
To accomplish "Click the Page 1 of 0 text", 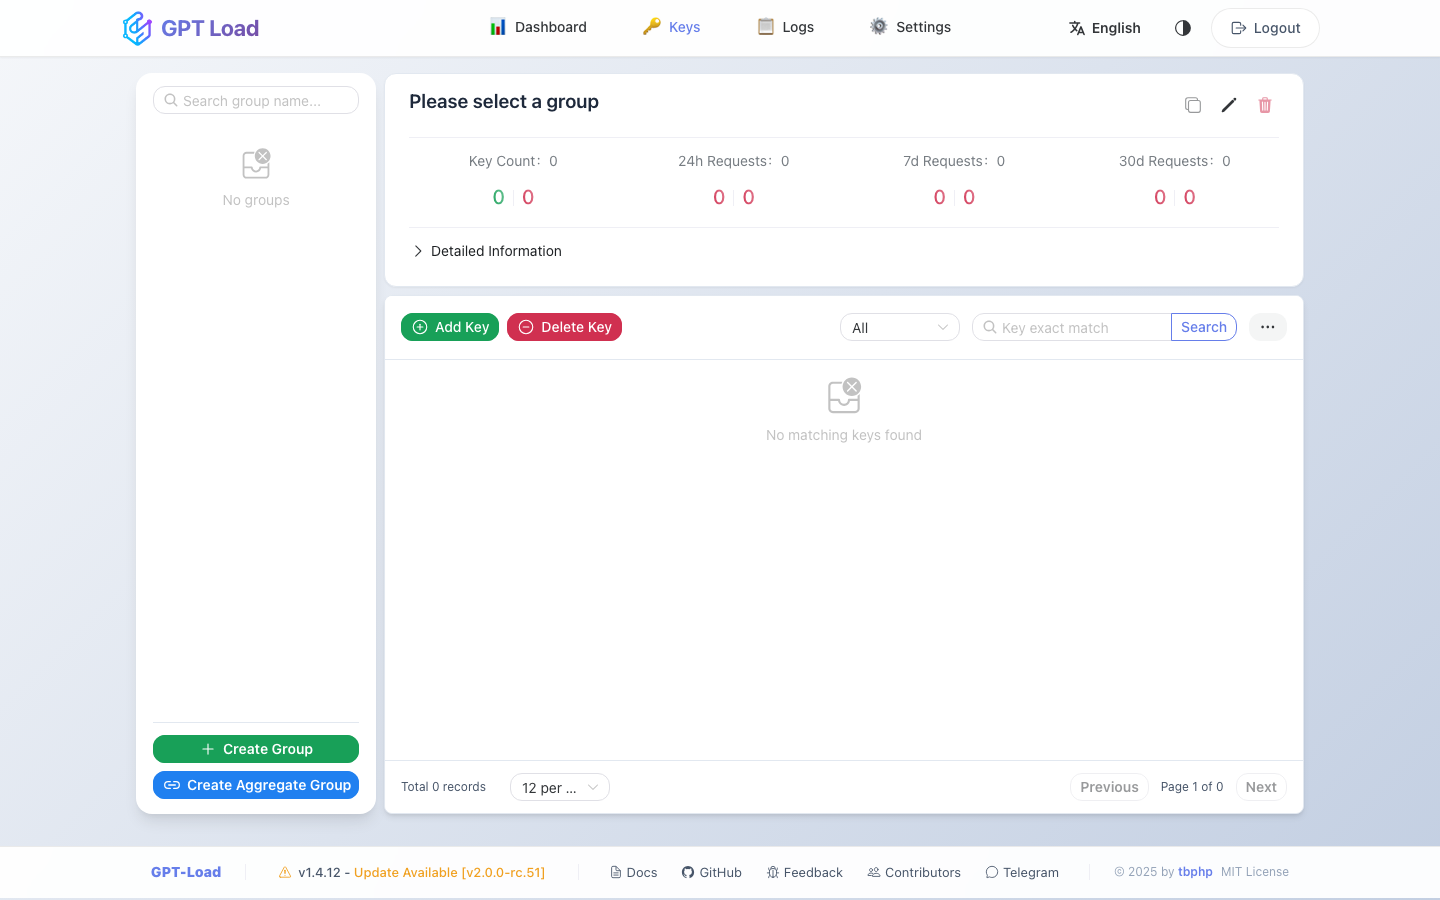I will [x=1192, y=787].
